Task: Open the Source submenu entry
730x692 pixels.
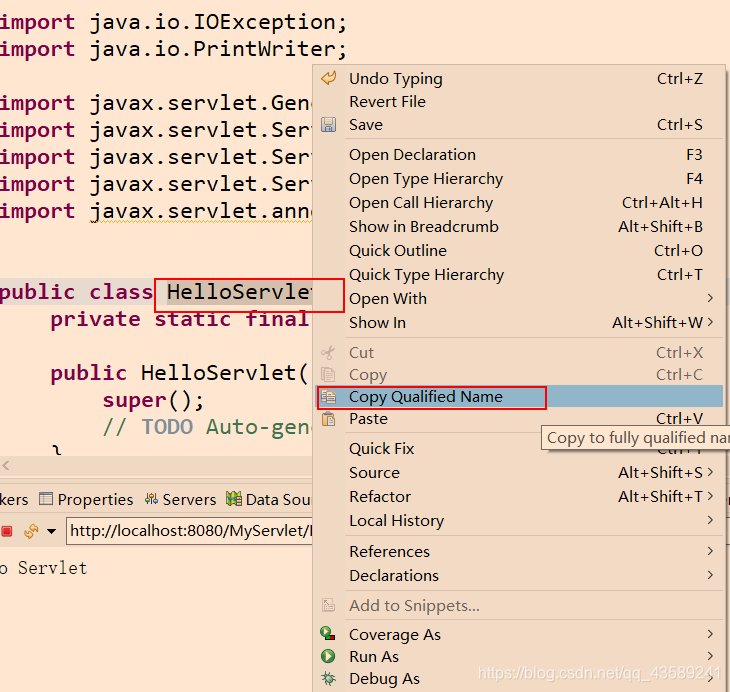Action: (519, 473)
